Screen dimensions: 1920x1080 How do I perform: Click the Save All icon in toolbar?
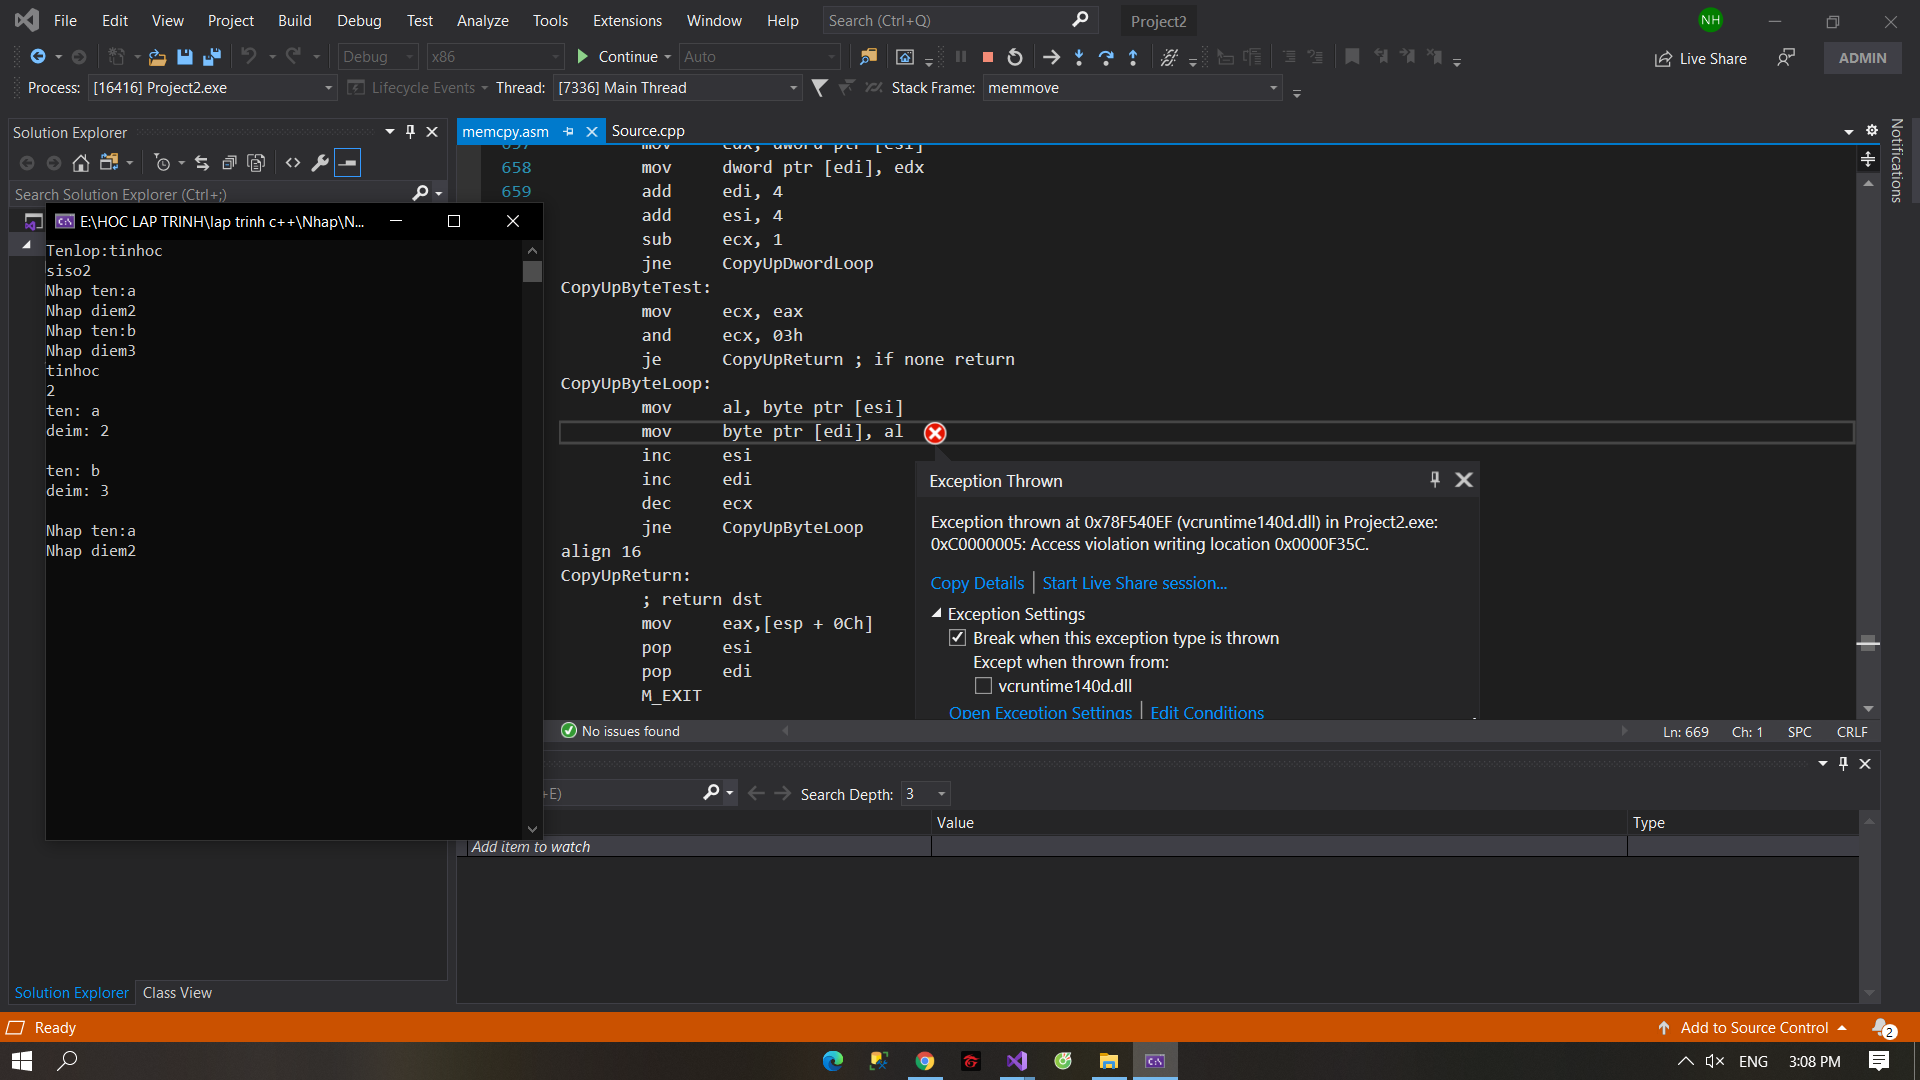211,57
